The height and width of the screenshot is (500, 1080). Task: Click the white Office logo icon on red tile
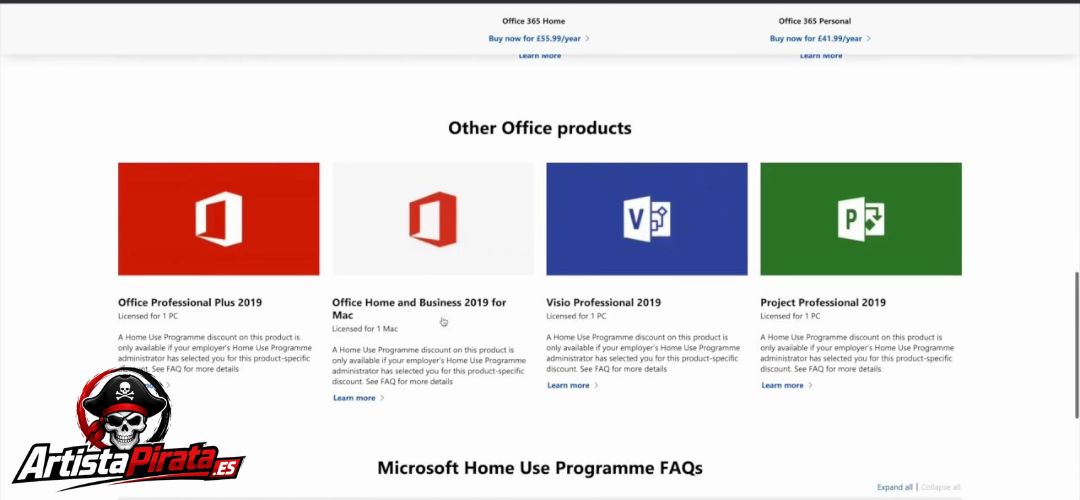pyautogui.click(x=219, y=219)
